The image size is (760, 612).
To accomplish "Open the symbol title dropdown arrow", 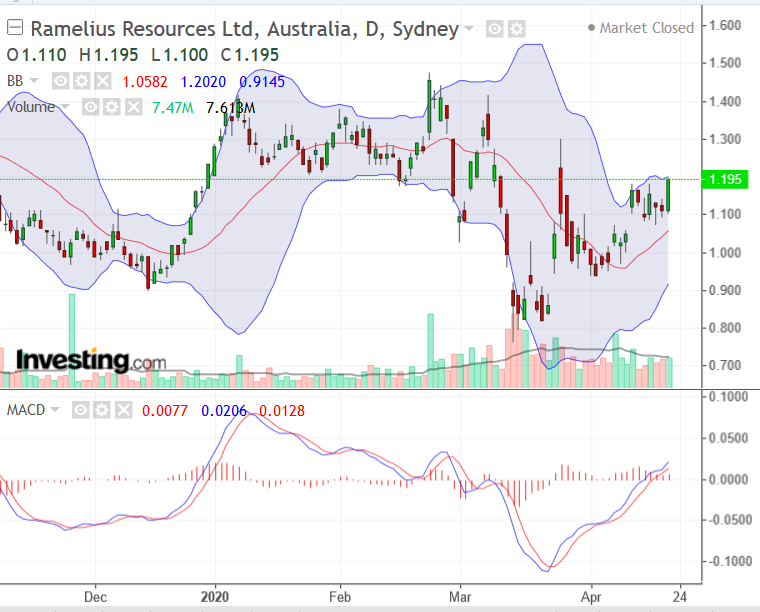I will click(469, 28).
